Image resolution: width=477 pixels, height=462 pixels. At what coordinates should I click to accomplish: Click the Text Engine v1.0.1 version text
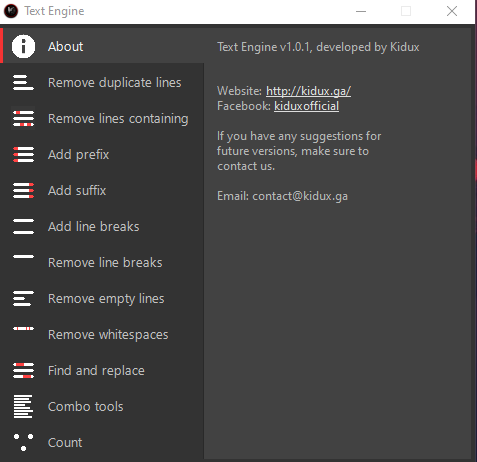click(318, 47)
